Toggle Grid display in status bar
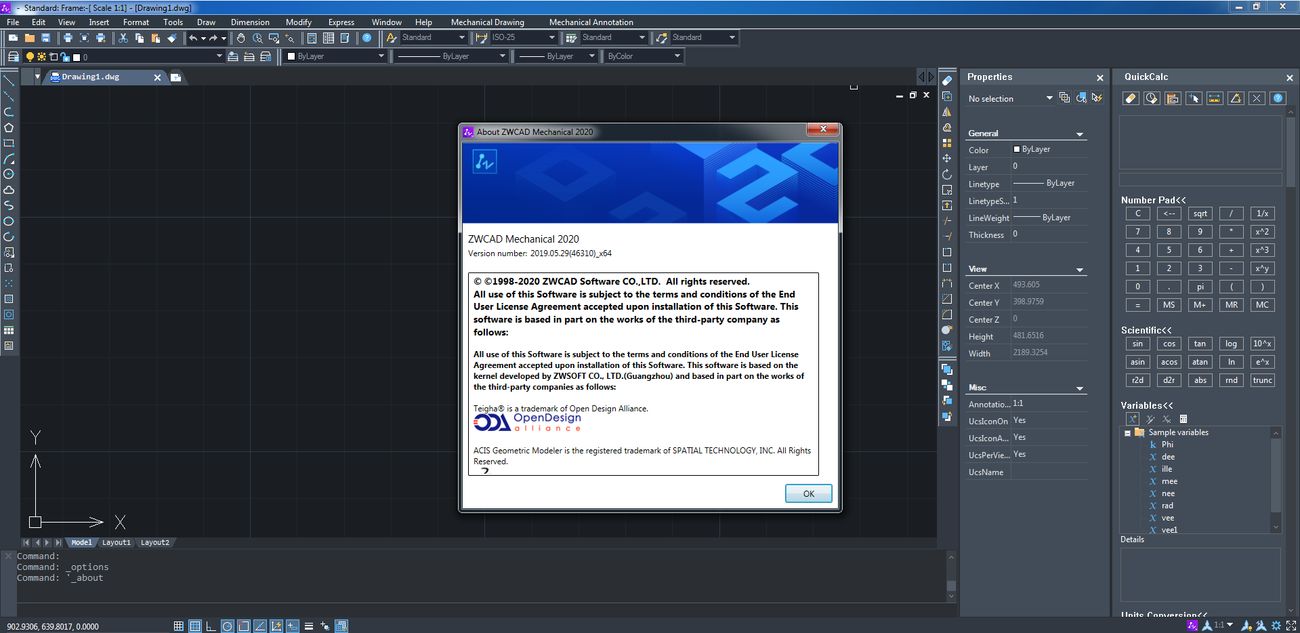Screen dimensions: 1300x633 (x=195, y=626)
